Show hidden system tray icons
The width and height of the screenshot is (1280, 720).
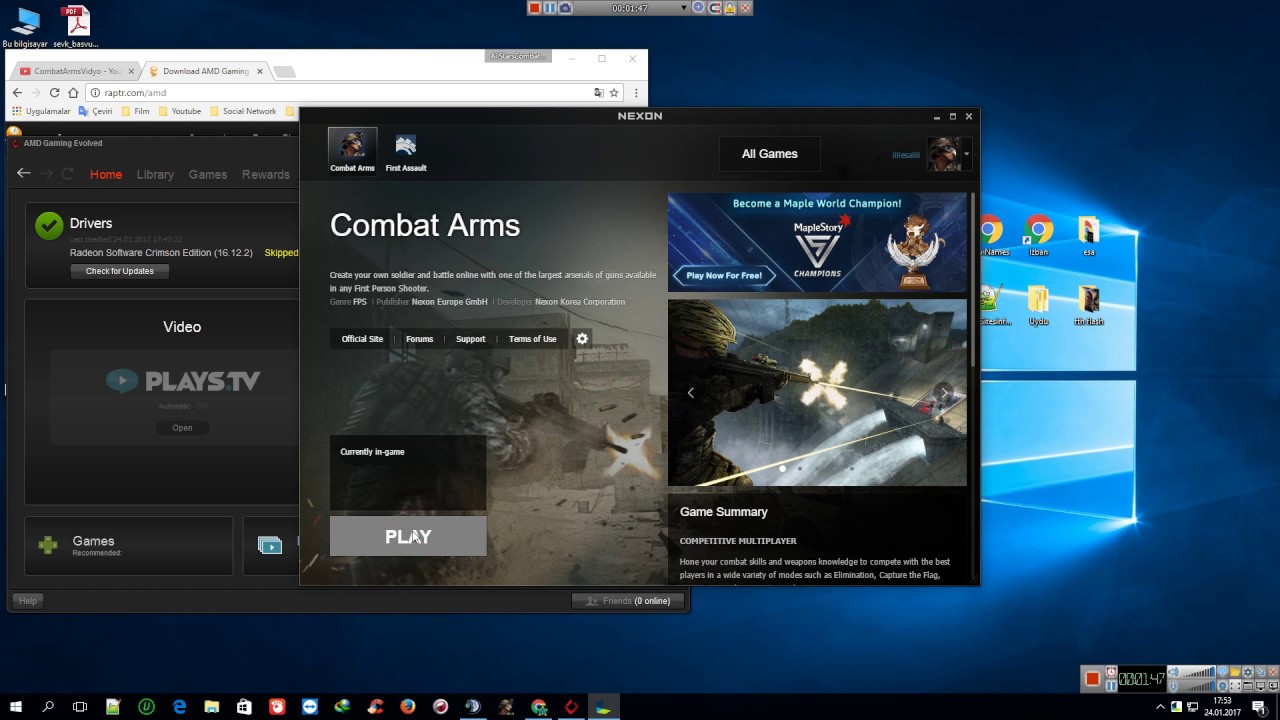(x=1161, y=707)
